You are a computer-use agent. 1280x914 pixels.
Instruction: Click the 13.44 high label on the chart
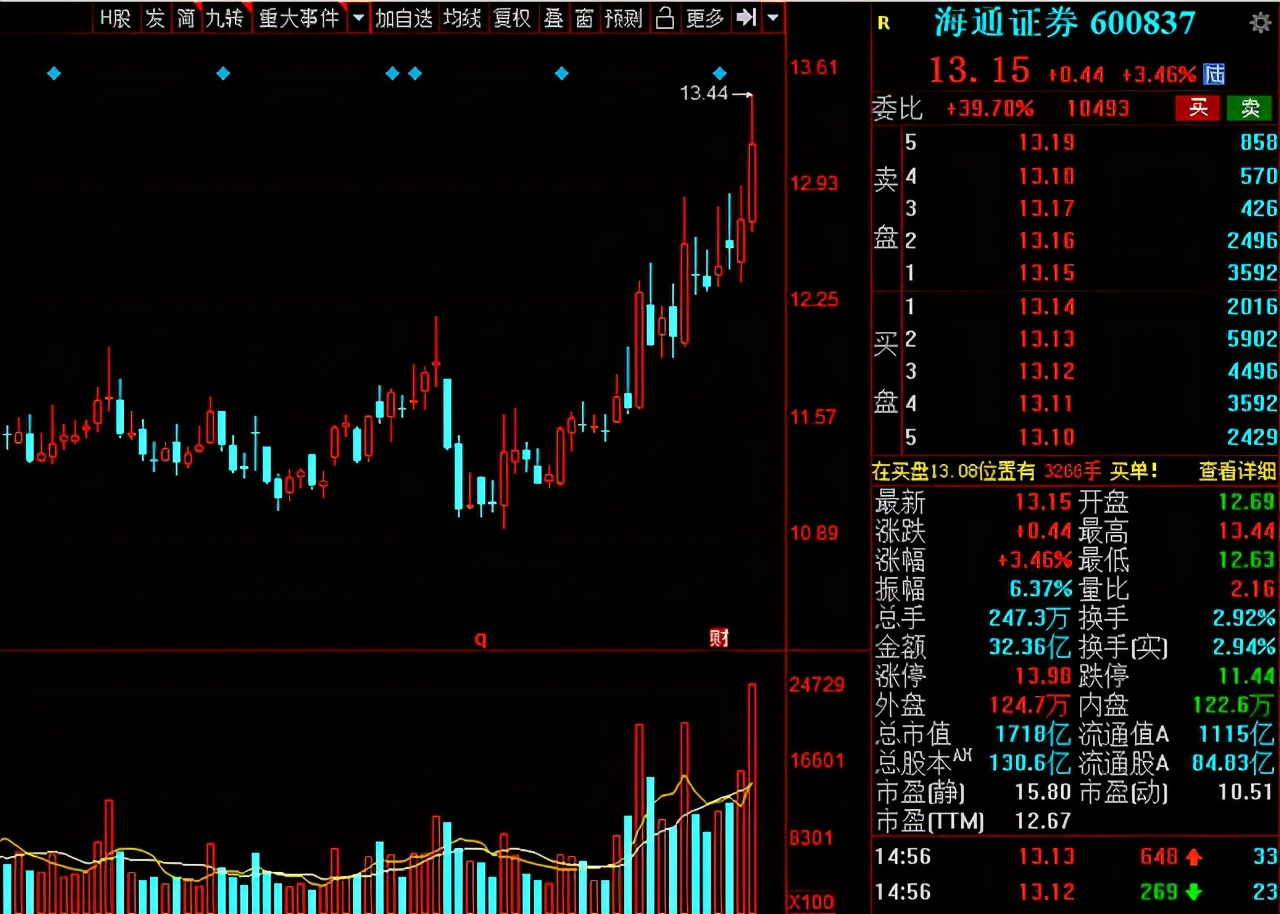703,94
